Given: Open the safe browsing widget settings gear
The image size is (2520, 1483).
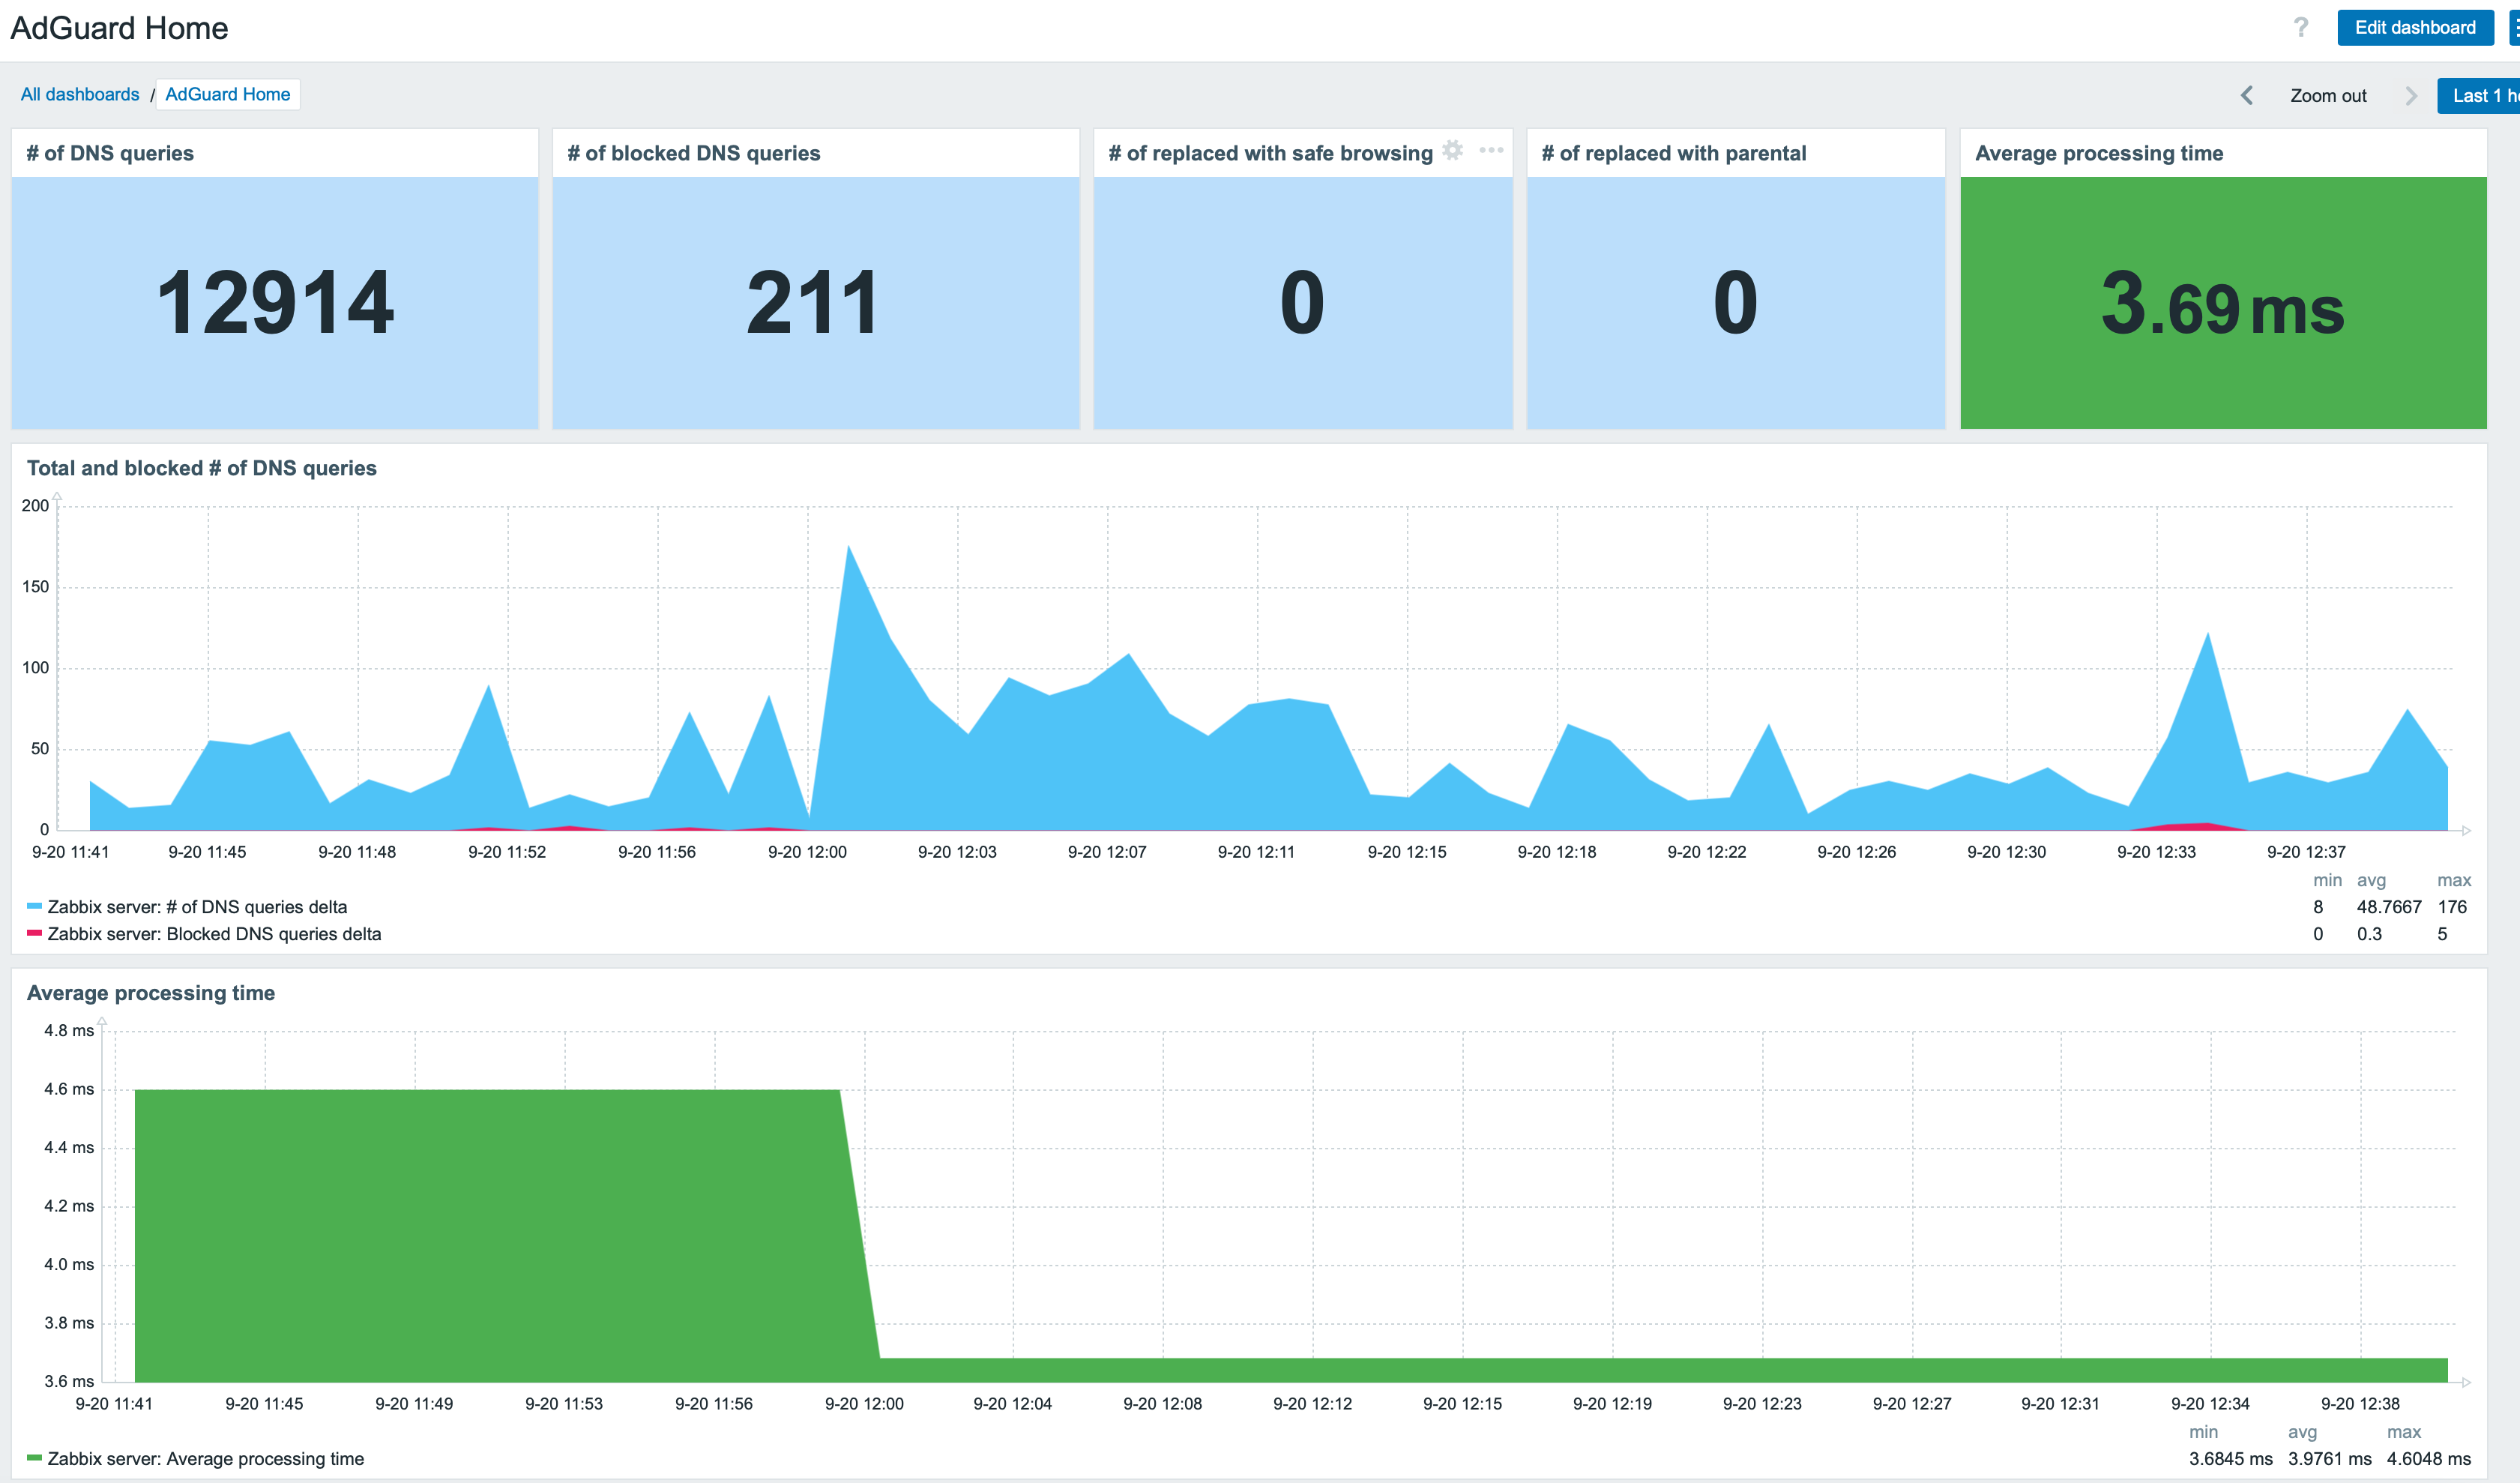Looking at the screenshot, I should point(1453,152).
